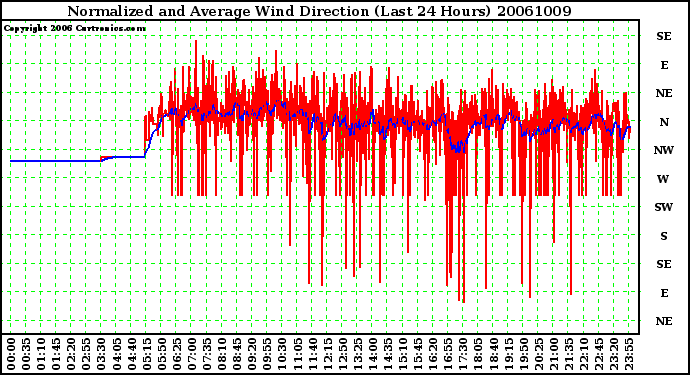Click the 00:35 time label
Viewport: 690px width, 375px height.
[x=26, y=354]
